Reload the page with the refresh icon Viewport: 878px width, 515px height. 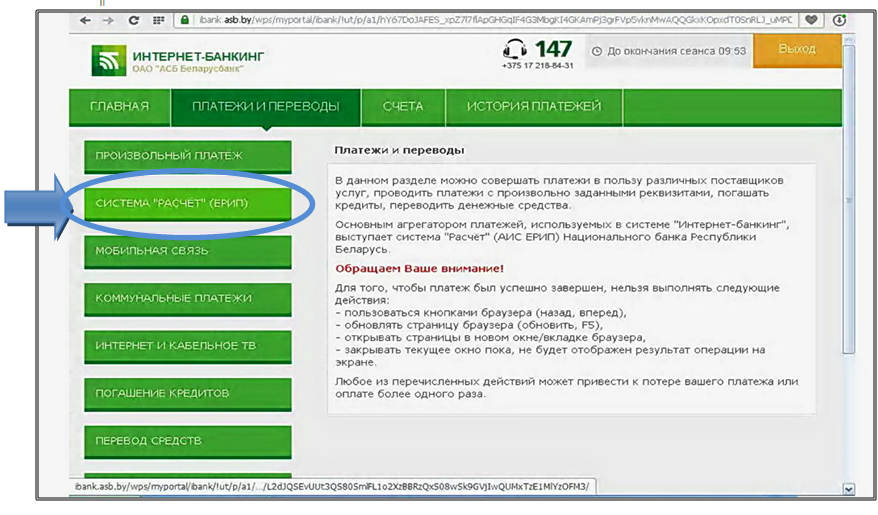(x=132, y=20)
